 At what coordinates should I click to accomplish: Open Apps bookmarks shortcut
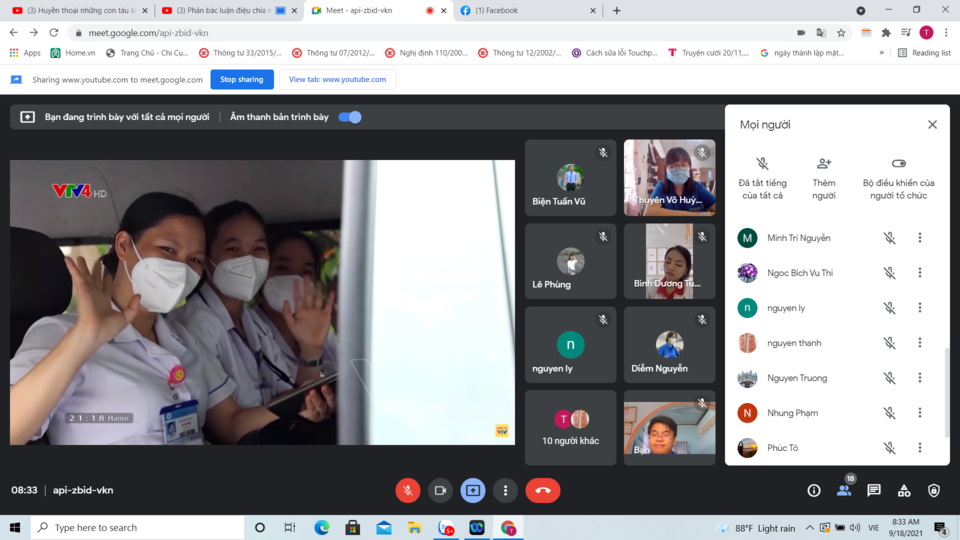click(25, 53)
